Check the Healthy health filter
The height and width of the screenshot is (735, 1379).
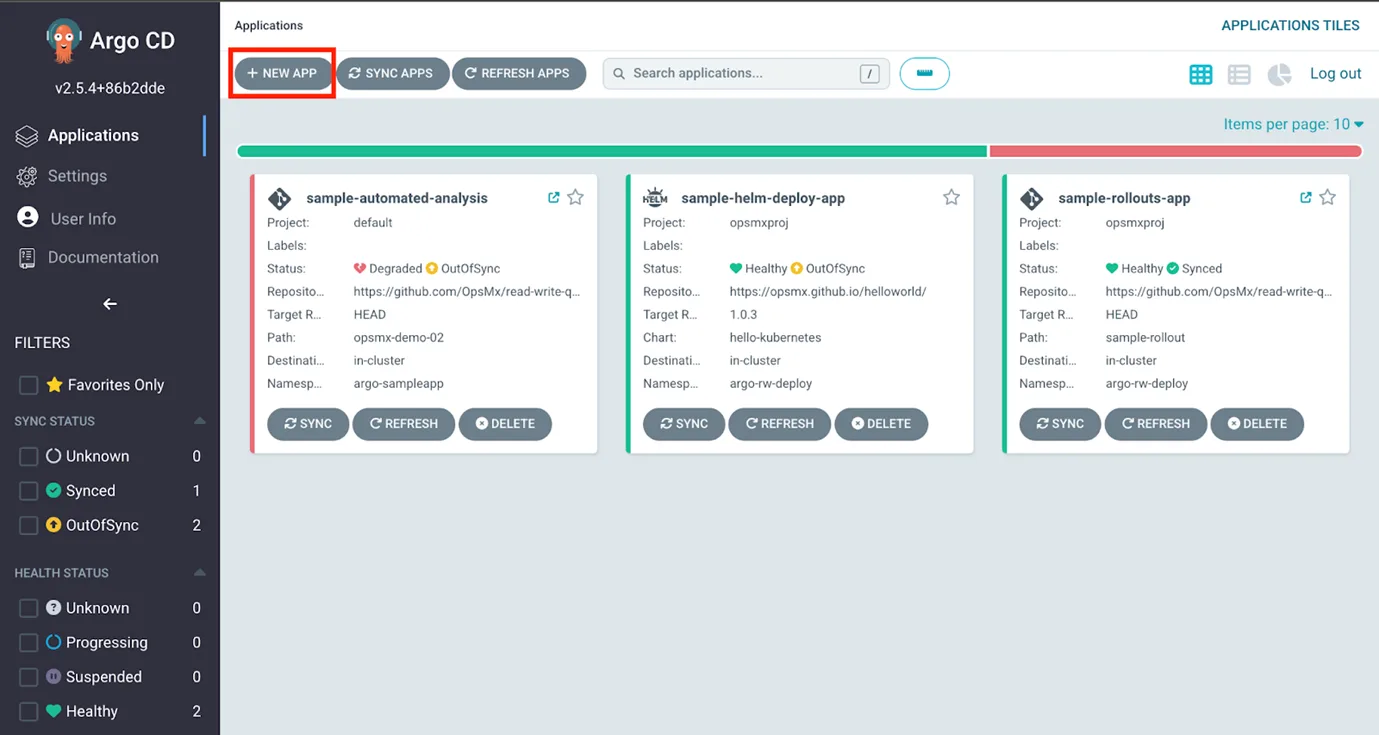click(28, 712)
